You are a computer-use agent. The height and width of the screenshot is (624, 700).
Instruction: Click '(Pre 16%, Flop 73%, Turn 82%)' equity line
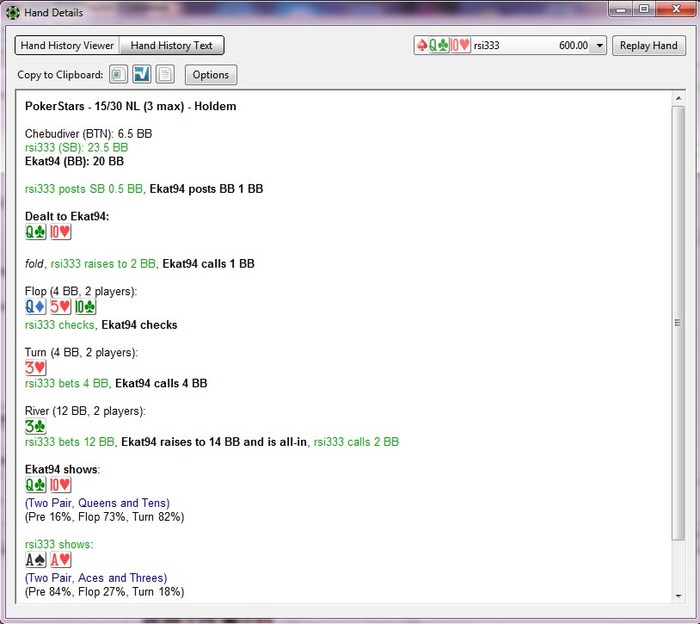104,517
